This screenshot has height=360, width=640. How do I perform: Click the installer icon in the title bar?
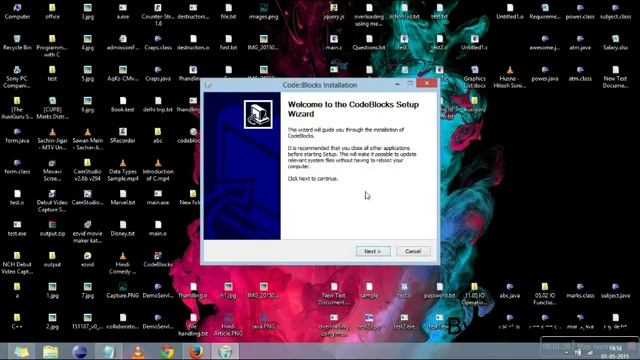click(209, 85)
